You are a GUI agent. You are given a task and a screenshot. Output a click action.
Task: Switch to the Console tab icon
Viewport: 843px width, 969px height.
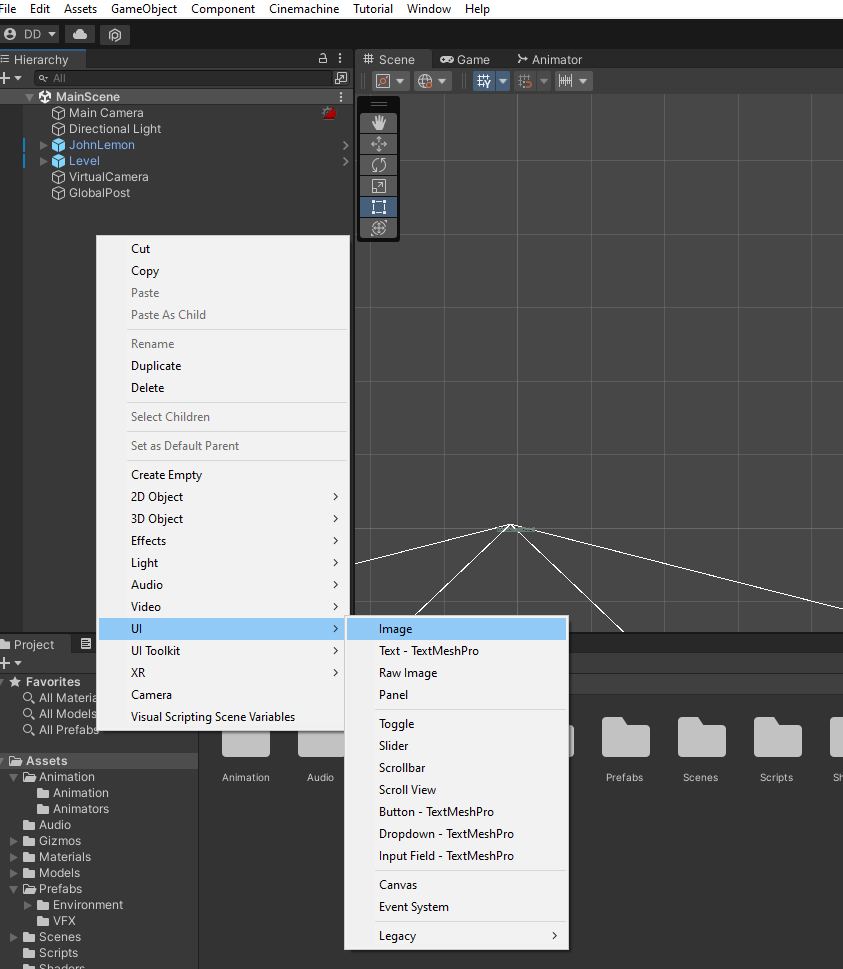pyautogui.click(x=86, y=644)
